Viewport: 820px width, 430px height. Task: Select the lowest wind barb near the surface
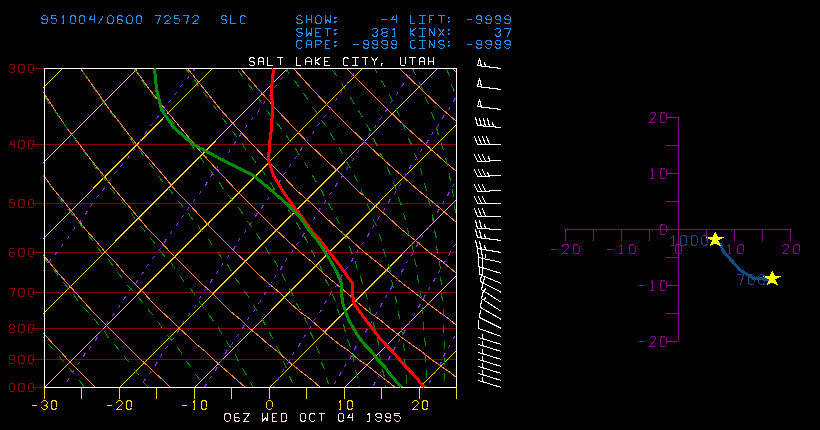tap(490, 380)
